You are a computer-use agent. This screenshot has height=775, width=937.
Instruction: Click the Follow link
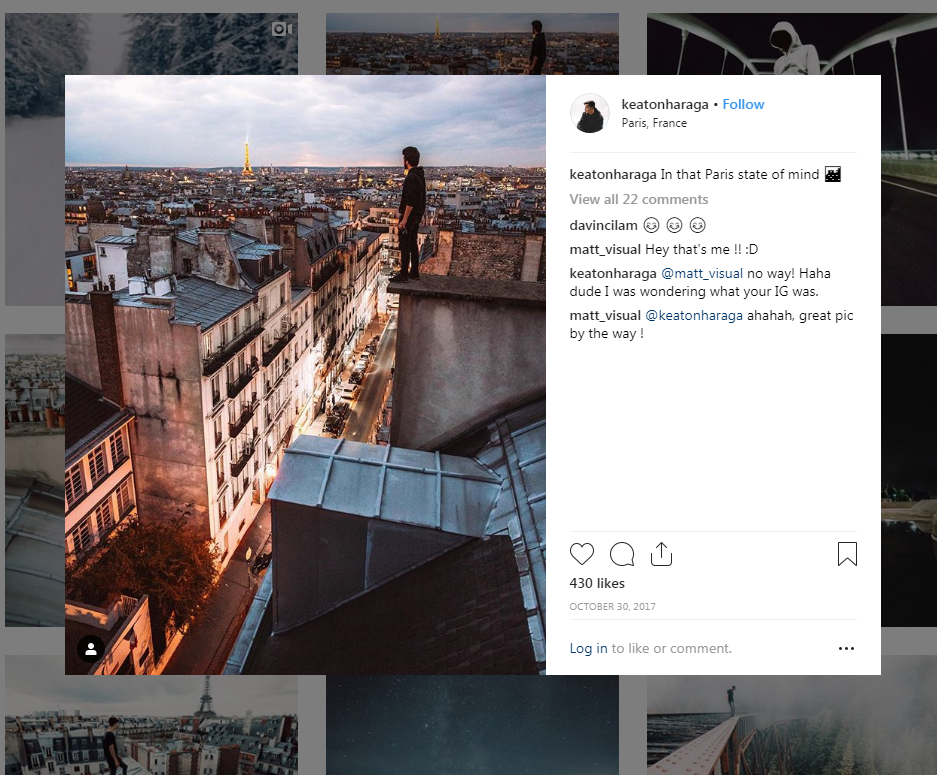click(x=743, y=105)
